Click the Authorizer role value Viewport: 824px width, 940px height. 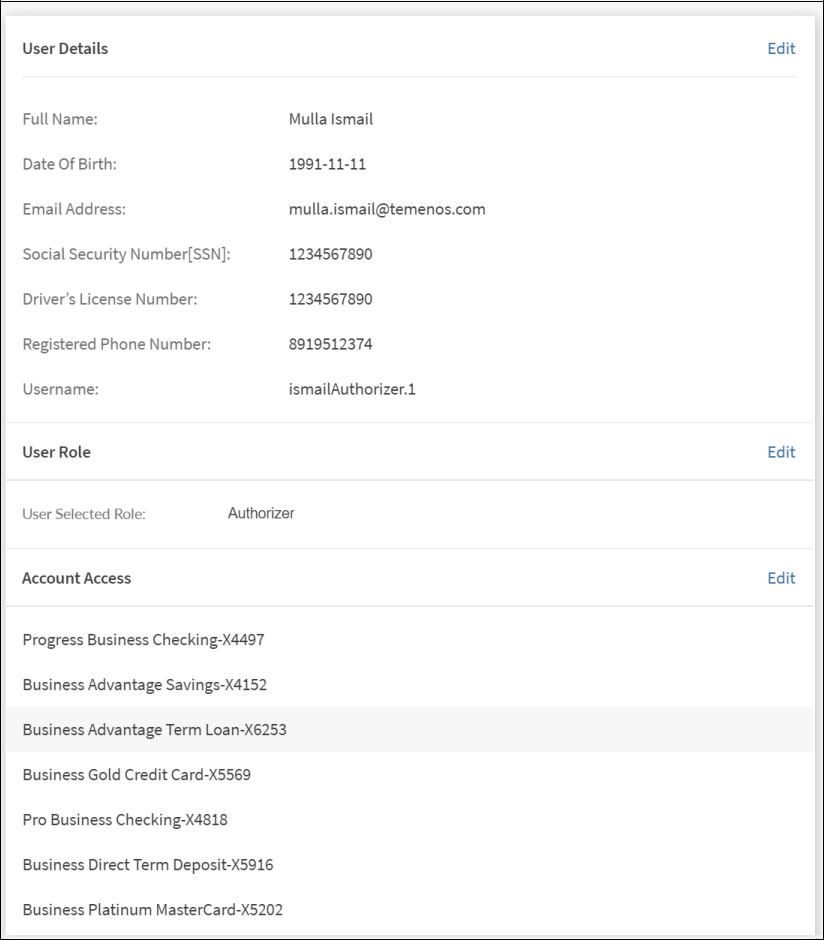pyautogui.click(x=261, y=513)
